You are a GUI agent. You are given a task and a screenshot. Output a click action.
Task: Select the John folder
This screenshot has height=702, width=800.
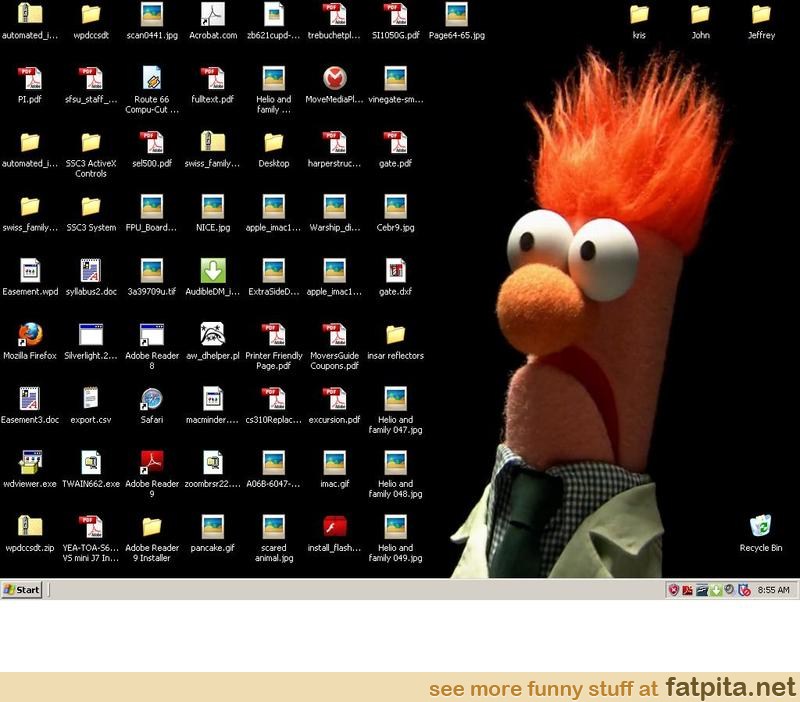[x=700, y=14]
